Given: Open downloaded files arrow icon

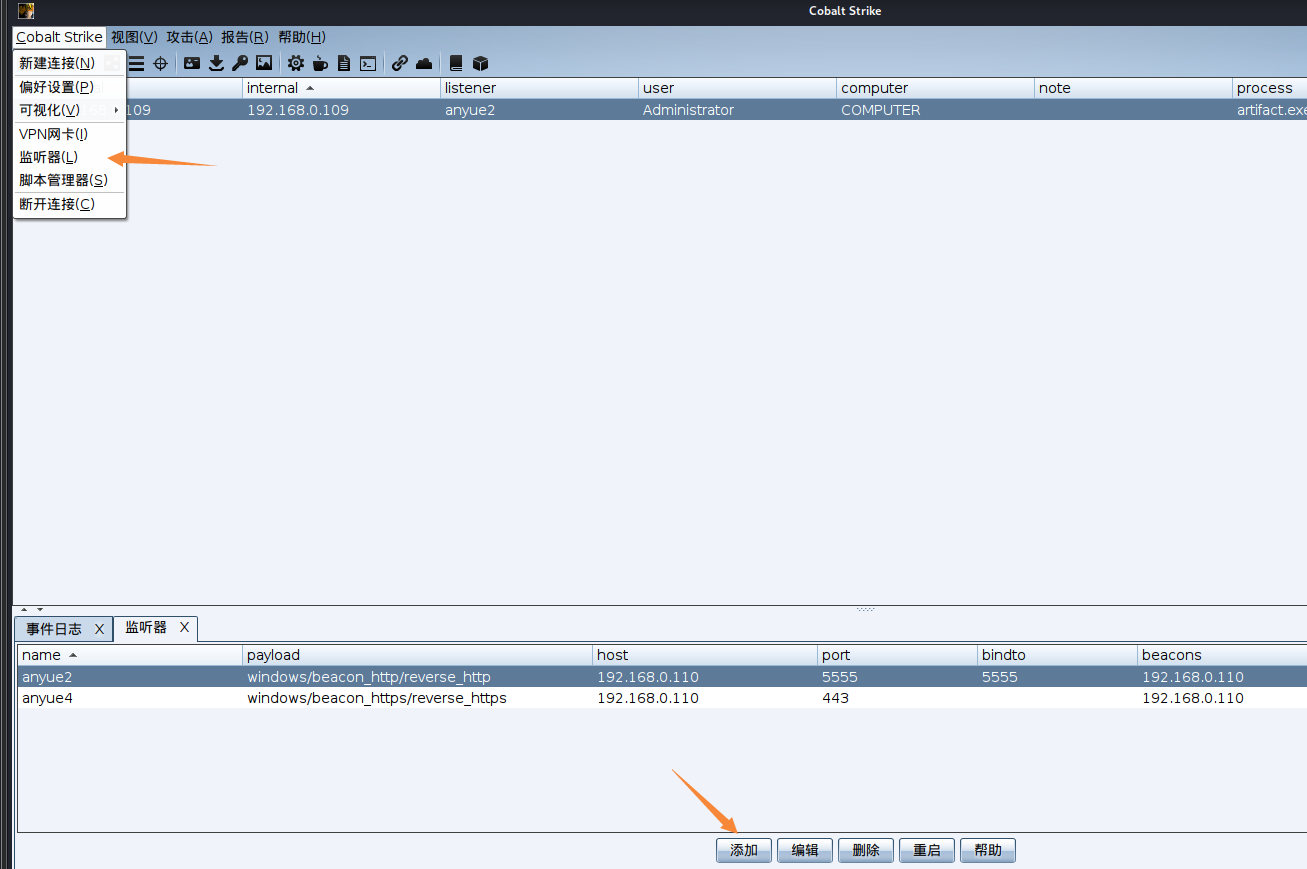Looking at the screenshot, I should click(216, 63).
